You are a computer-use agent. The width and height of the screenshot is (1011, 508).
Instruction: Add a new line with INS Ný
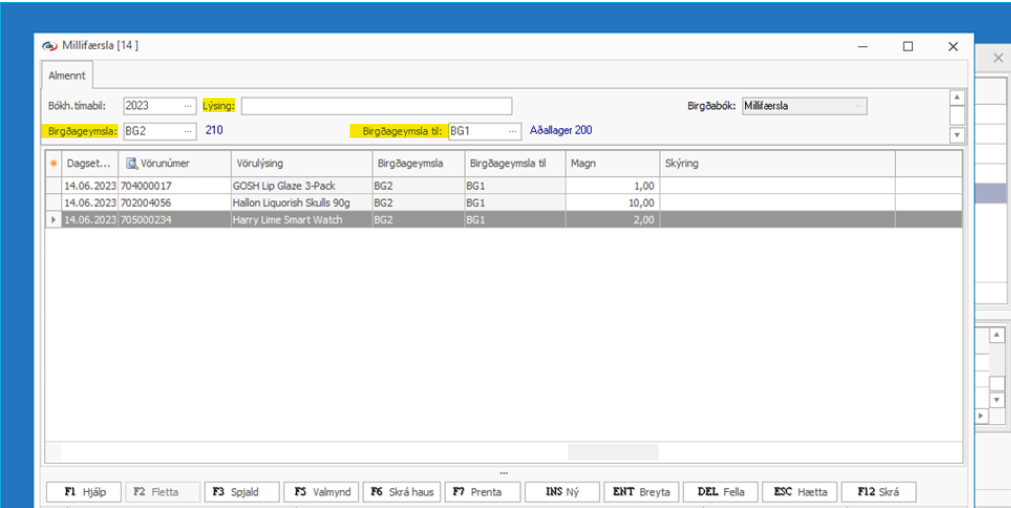563,492
